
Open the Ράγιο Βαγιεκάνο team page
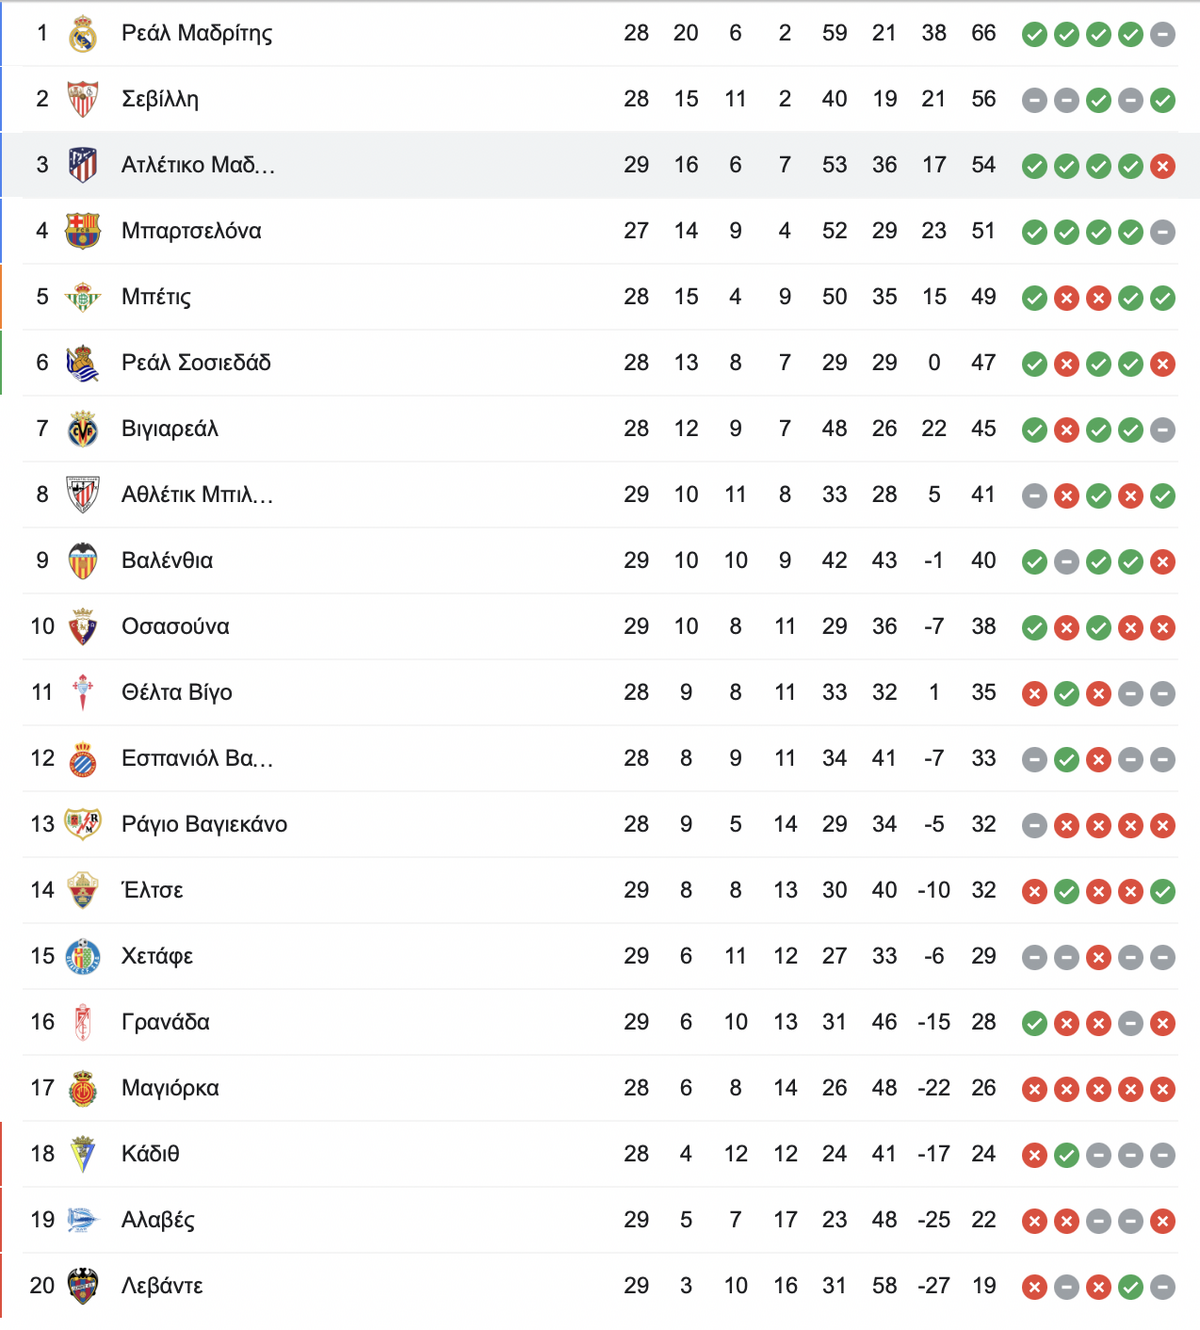click(204, 825)
